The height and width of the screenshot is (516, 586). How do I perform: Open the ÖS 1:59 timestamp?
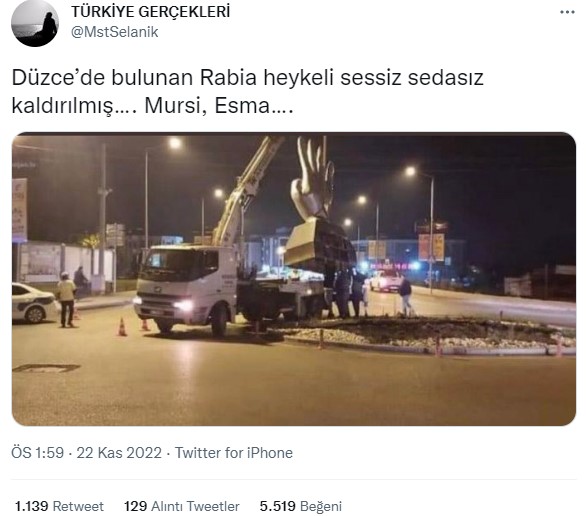point(37,453)
